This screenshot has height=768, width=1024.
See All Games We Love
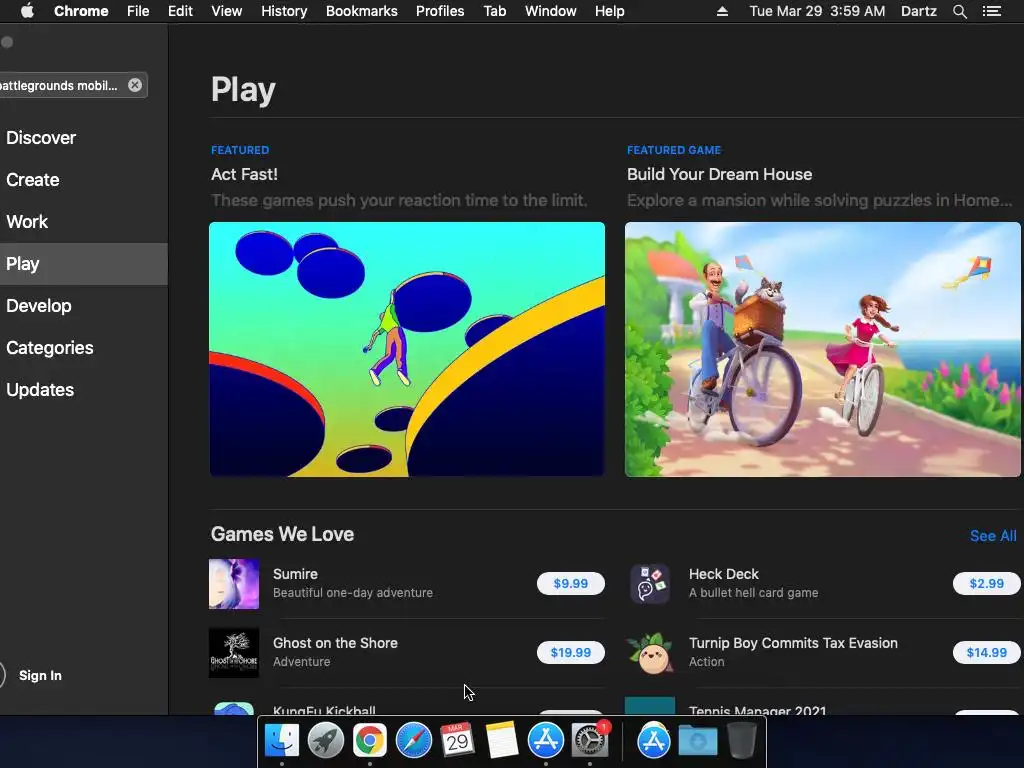[993, 536]
